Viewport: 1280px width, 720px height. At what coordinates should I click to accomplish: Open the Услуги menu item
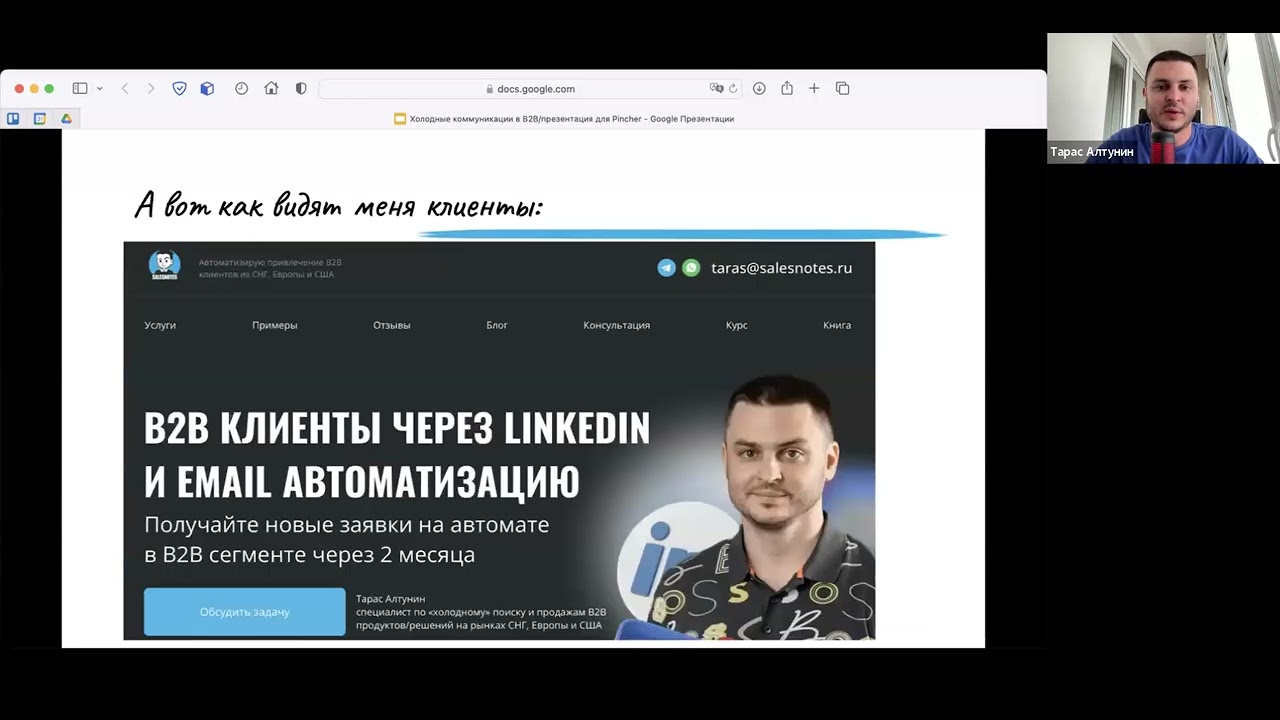(160, 325)
